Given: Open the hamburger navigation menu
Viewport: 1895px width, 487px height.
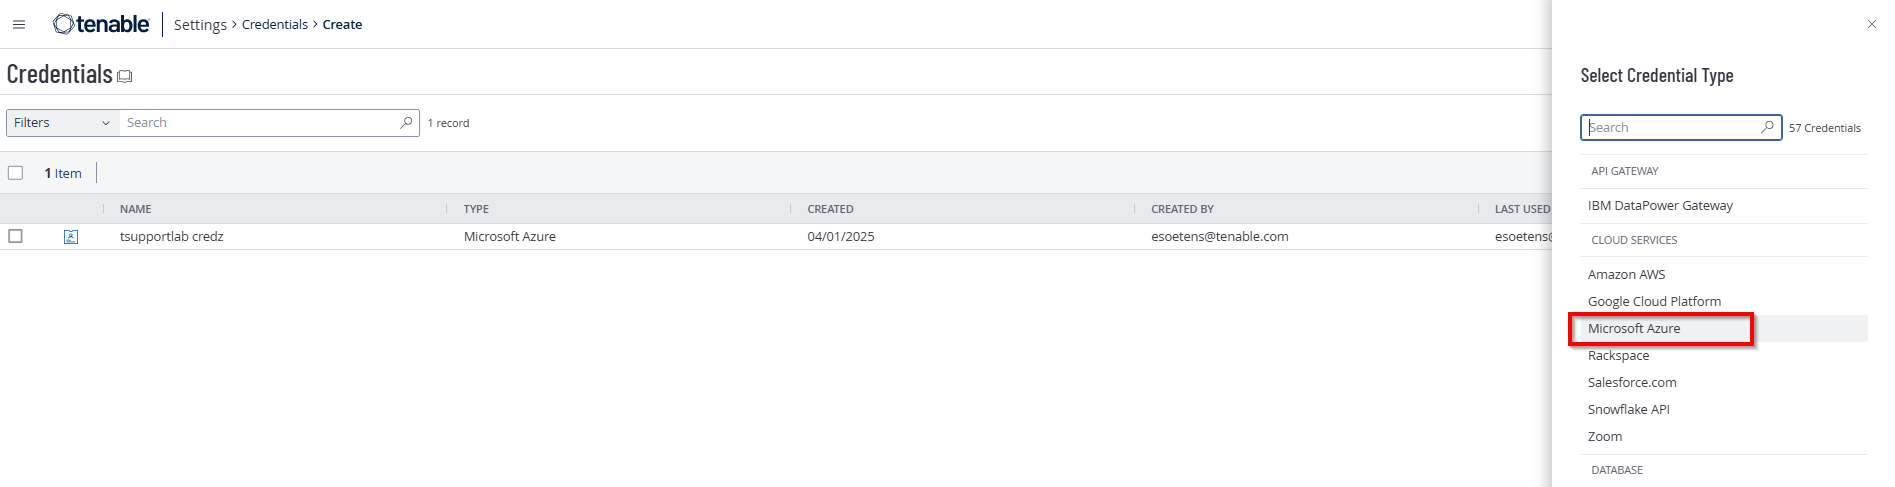Looking at the screenshot, I should (x=19, y=24).
